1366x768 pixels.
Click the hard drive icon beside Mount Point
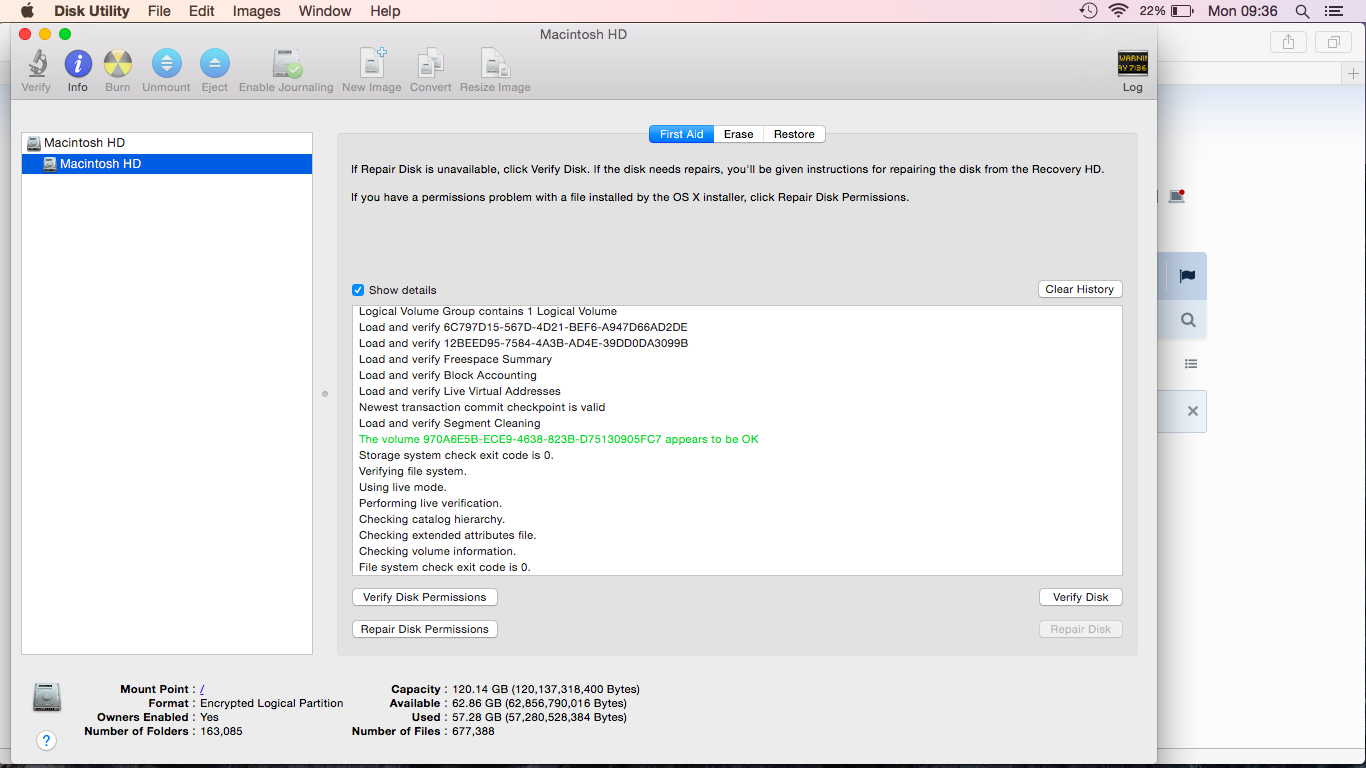click(x=47, y=697)
